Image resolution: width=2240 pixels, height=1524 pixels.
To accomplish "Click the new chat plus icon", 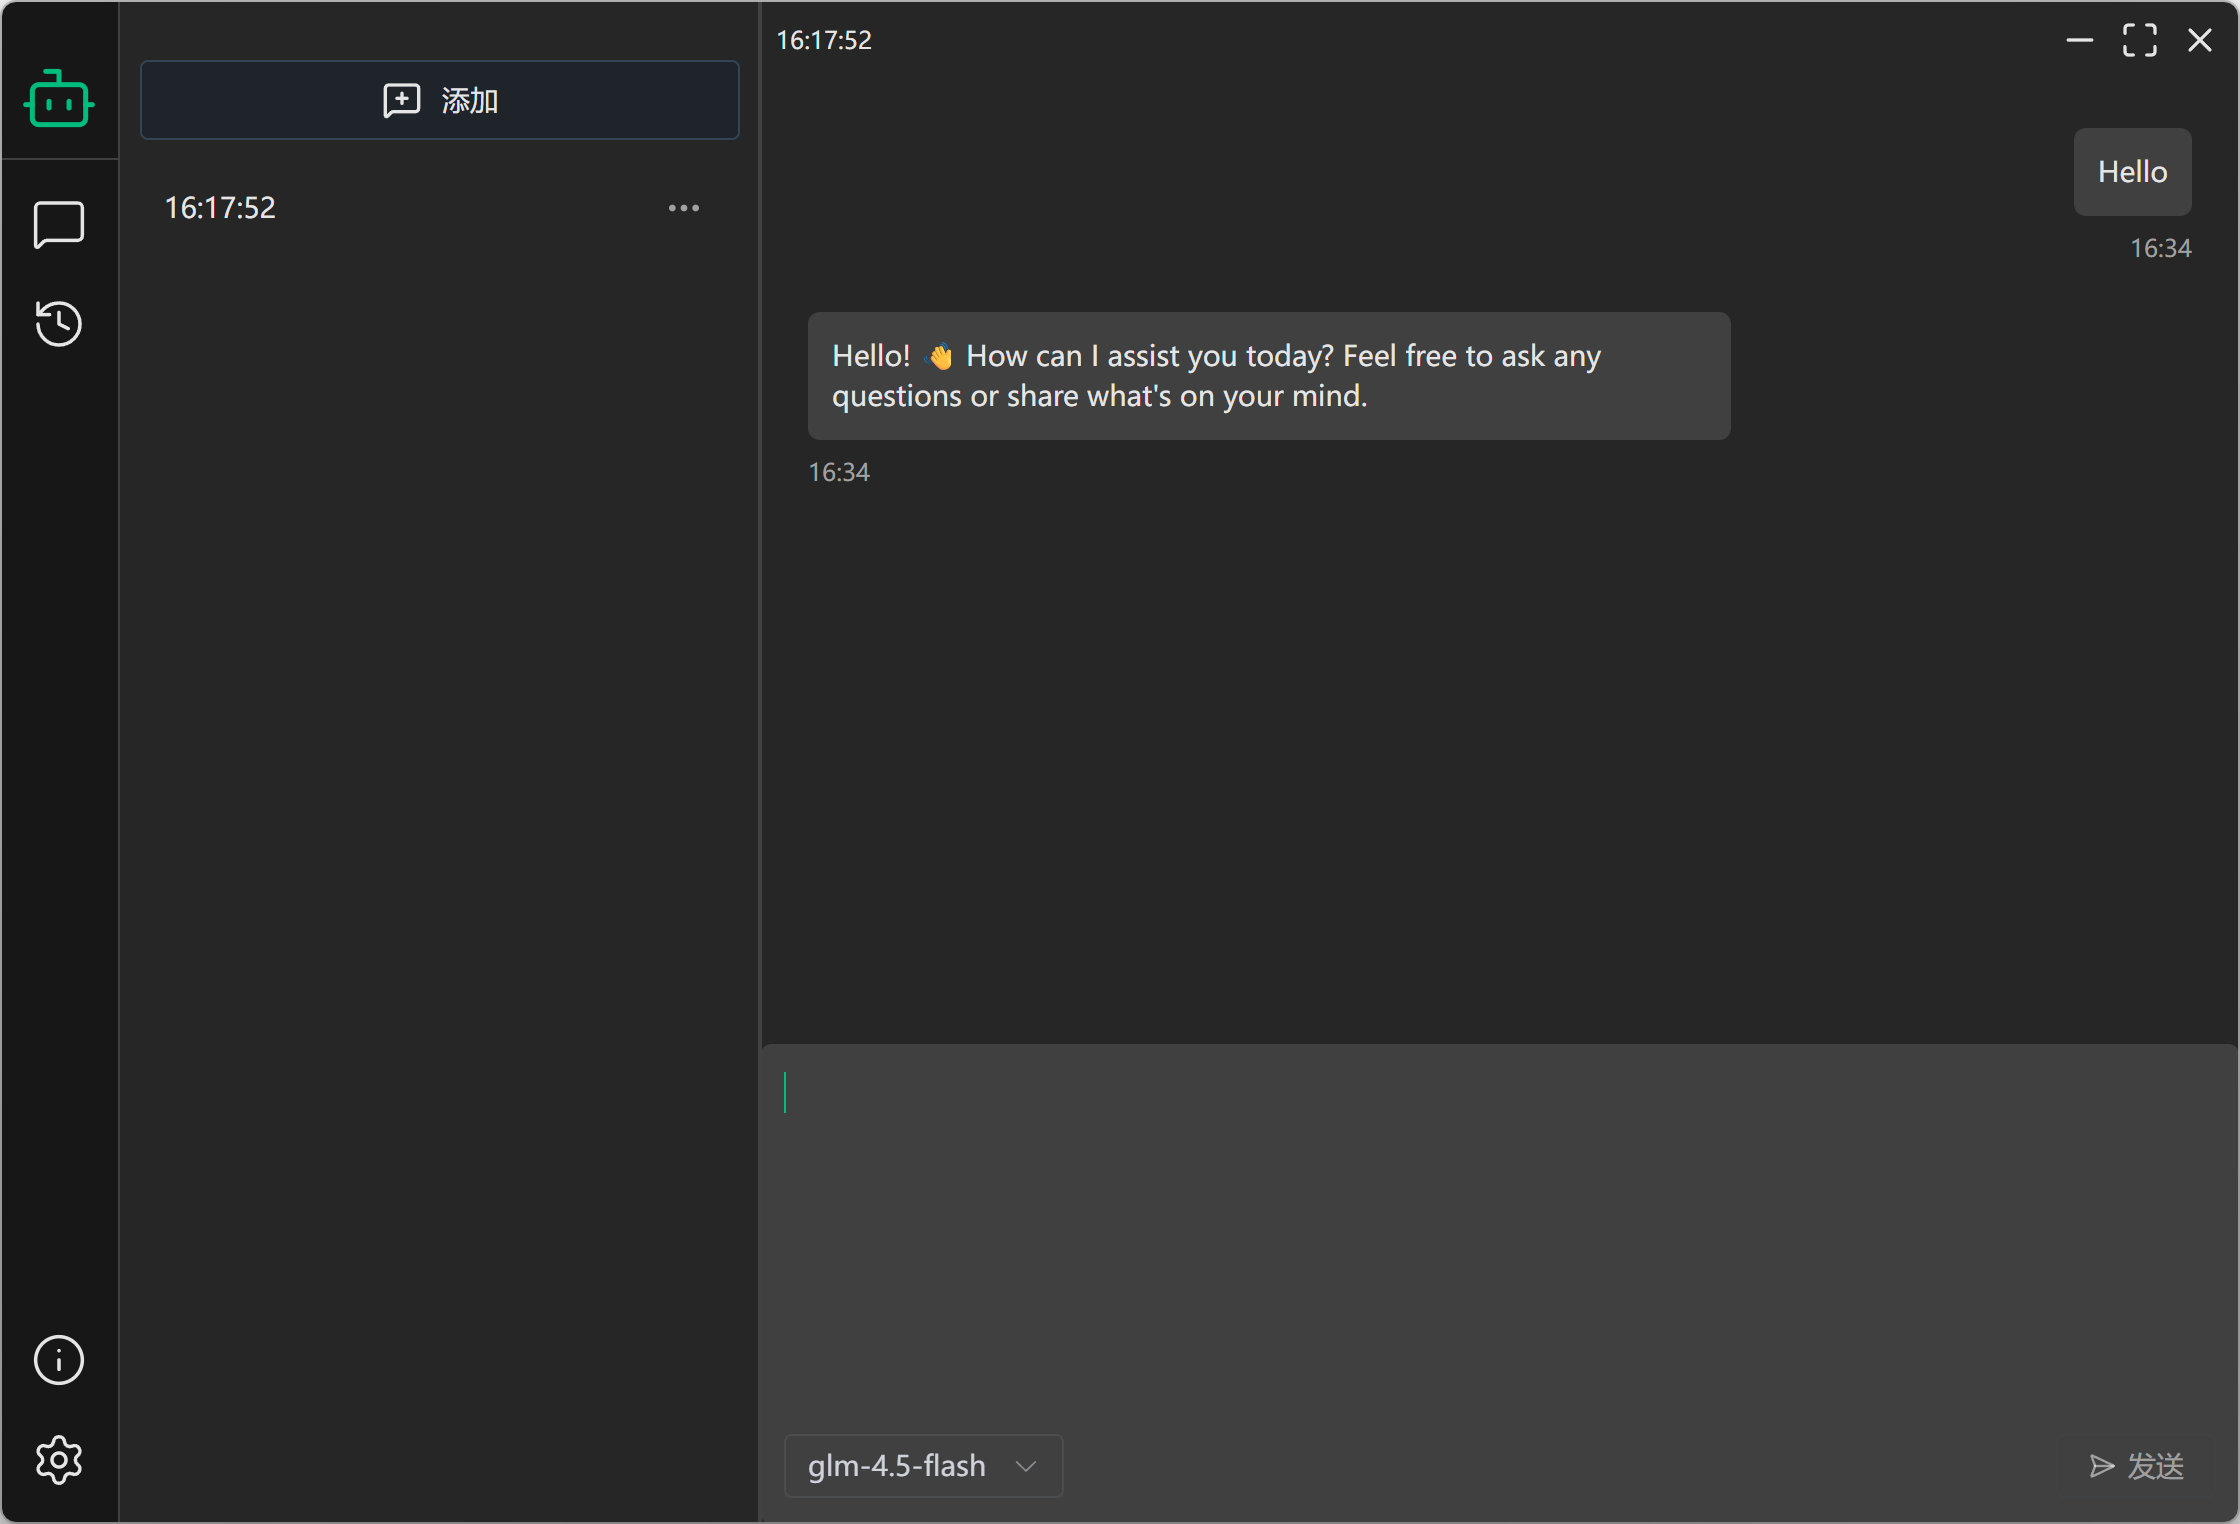I will [x=402, y=100].
